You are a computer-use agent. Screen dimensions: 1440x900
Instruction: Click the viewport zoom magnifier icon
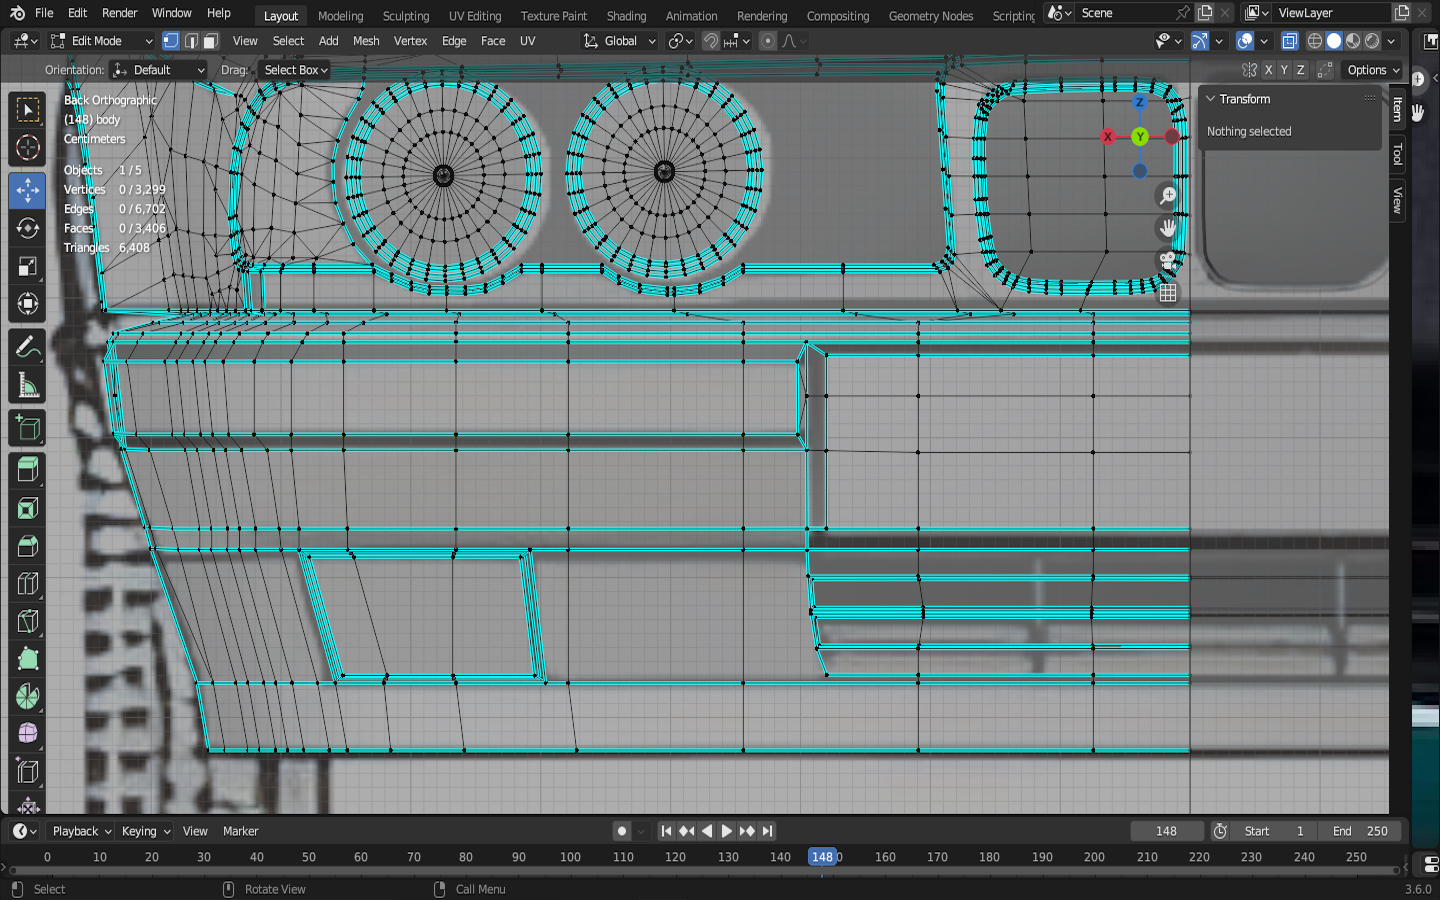pyautogui.click(x=1167, y=196)
